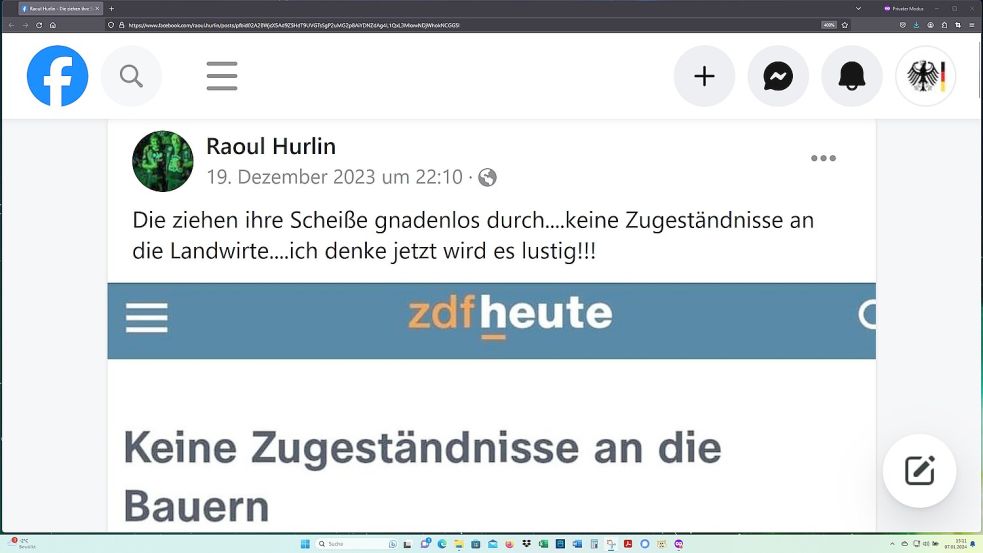Open Messenger chats
This screenshot has width=983, height=553.
click(778, 76)
